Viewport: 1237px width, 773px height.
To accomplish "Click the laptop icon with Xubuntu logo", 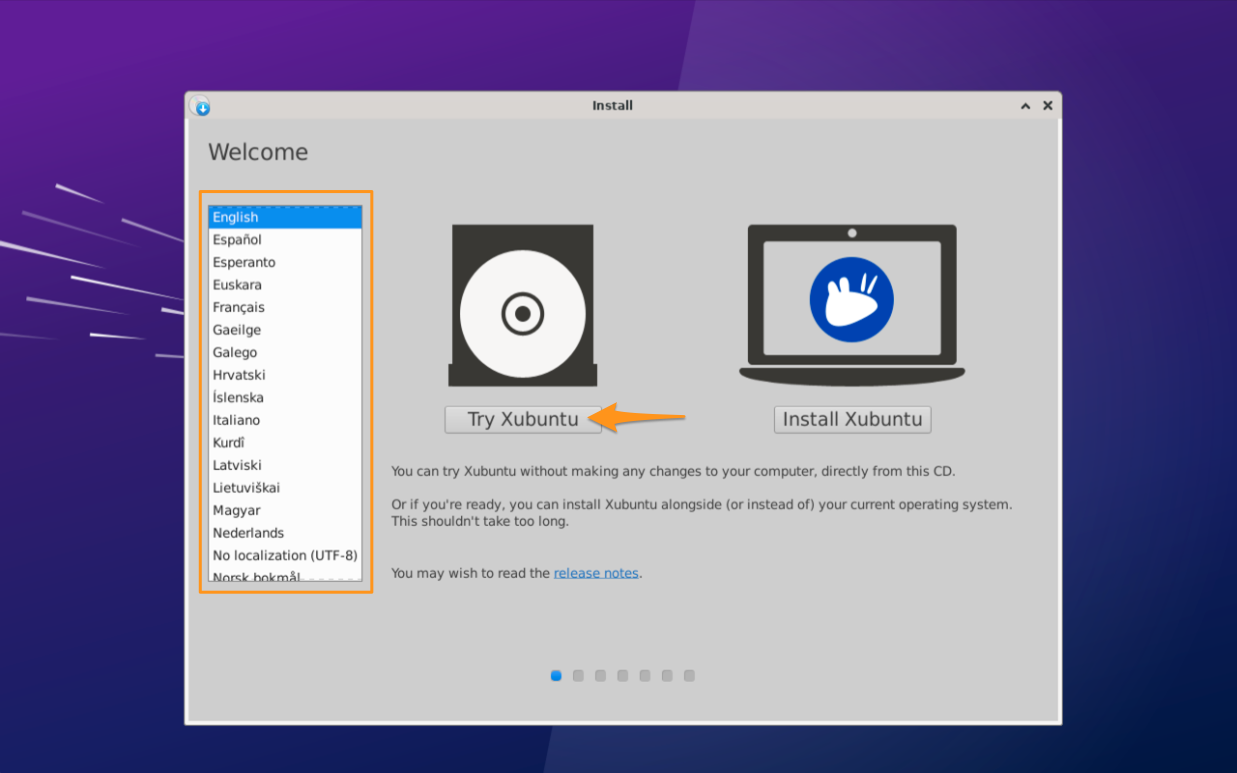I will 852,304.
